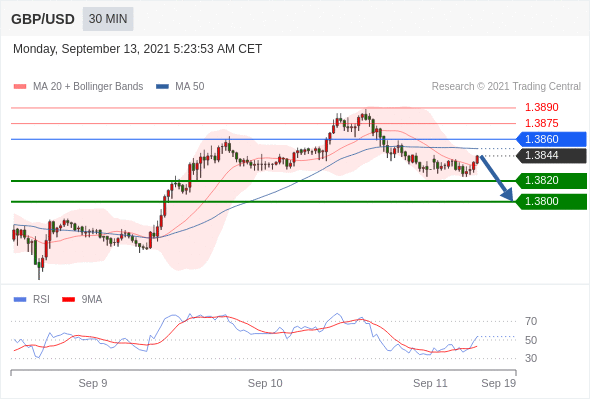Viewport: 590px width, 400px height.
Task: Click the blue downward forecast arrow
Action: [x=497, y=178]
